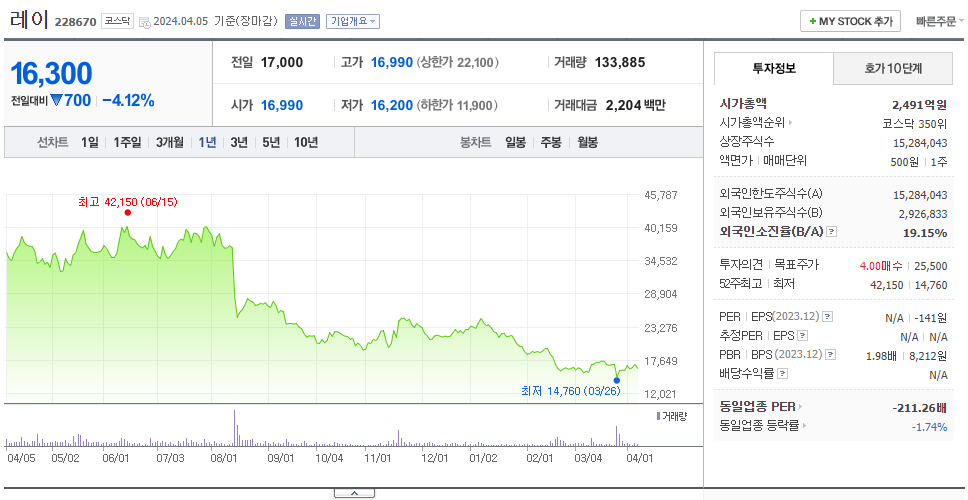Show the 일봉 candle chart

click(515, 143)
